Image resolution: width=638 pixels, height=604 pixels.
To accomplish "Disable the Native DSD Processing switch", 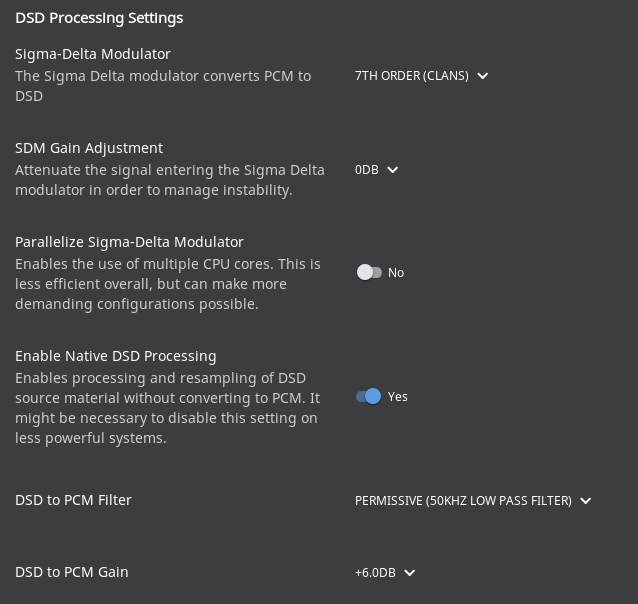I will (x=369, y=396).
